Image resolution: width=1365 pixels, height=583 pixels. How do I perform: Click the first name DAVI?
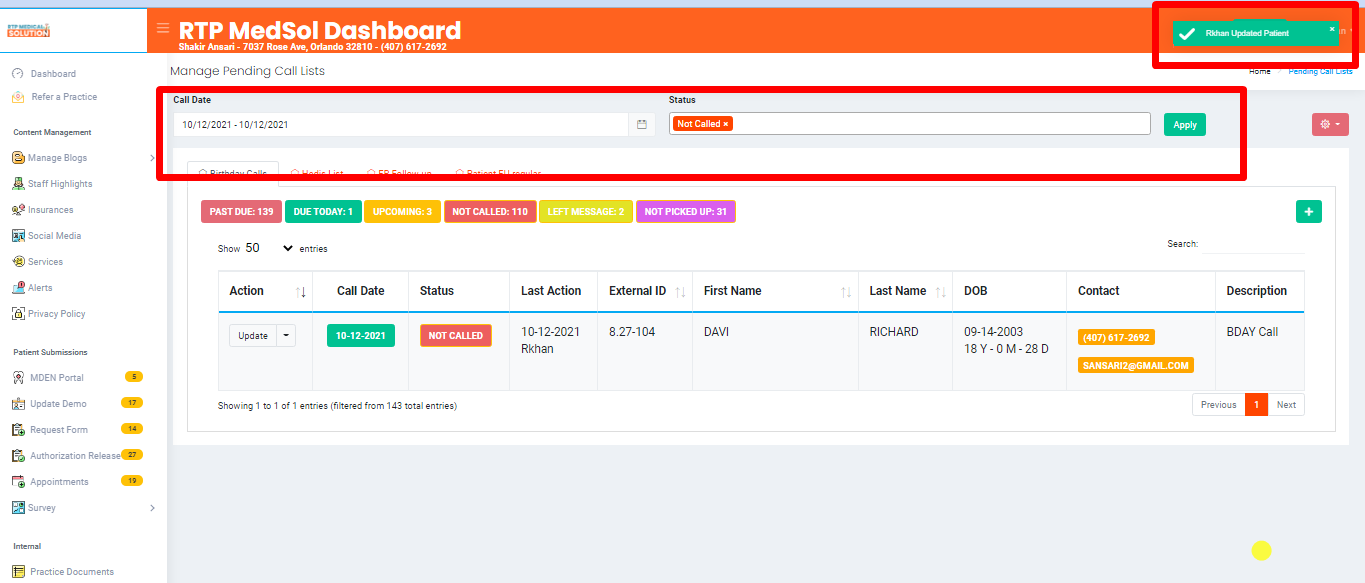tap(718, 332)
